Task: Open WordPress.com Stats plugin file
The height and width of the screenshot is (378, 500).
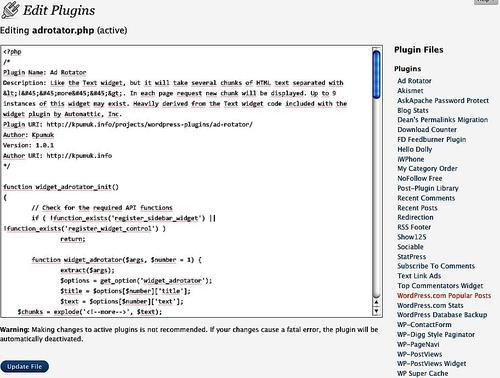Action: click(430, 305)
